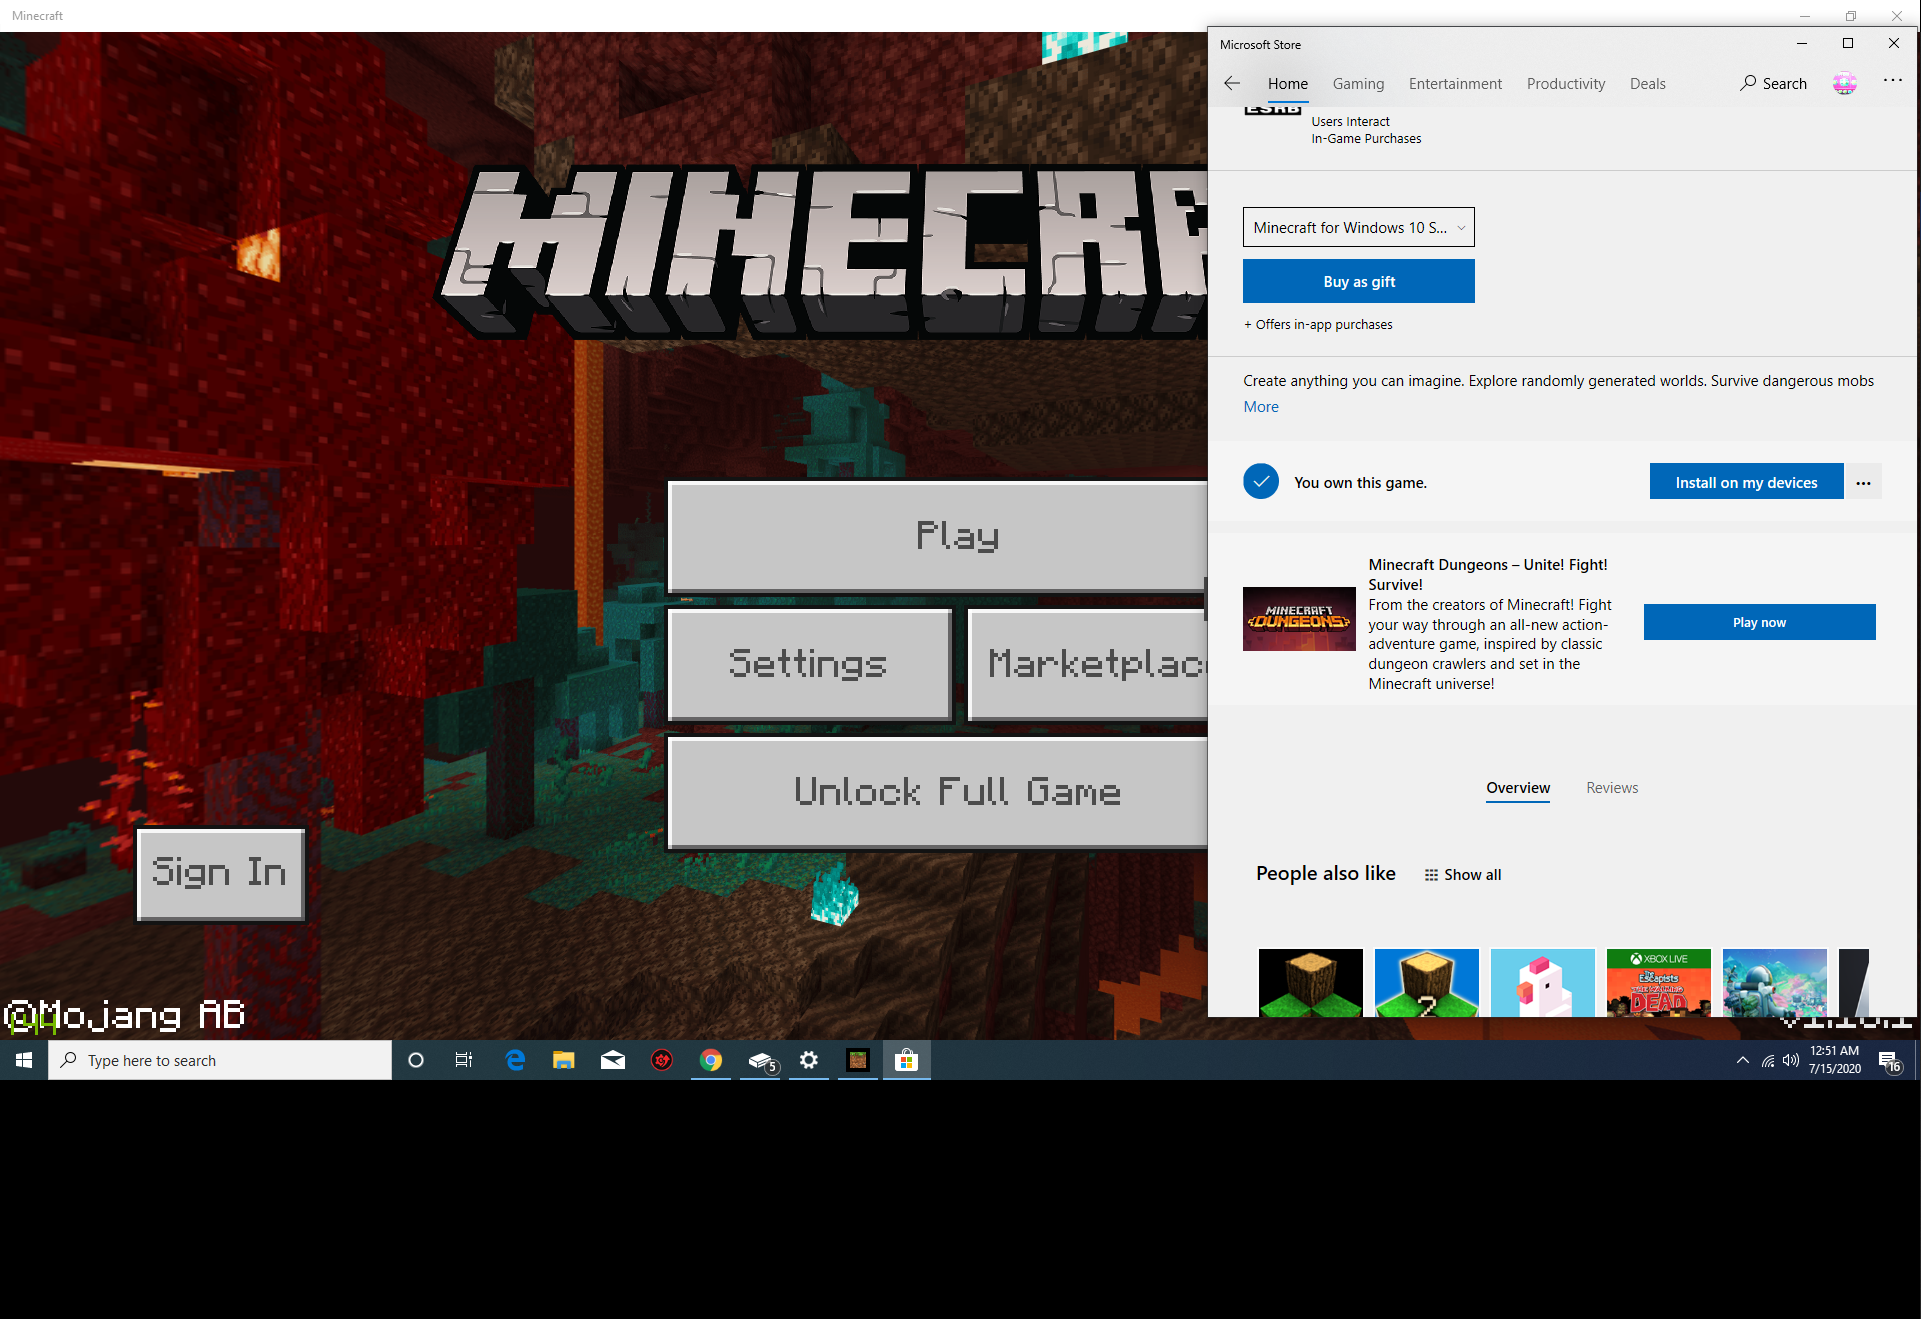Open red circular app on taskbar

coord(662,1060)
